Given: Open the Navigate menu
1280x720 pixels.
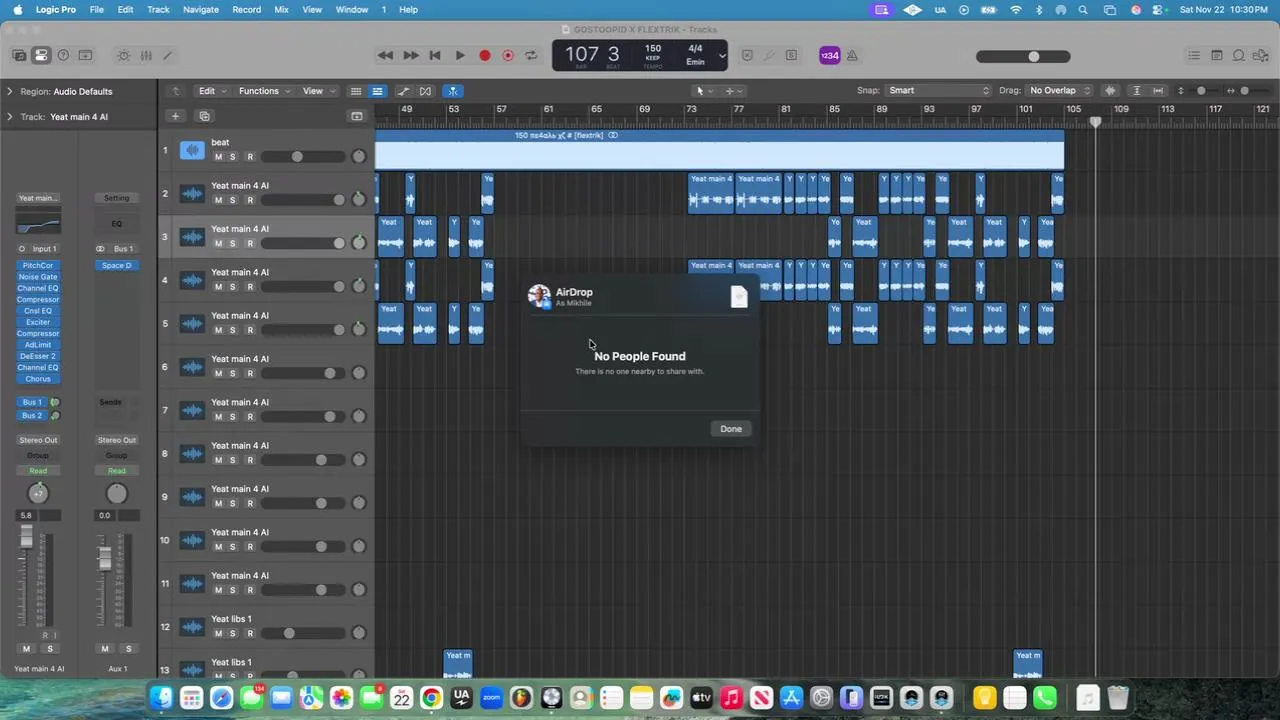Looking at the screenshot, I should click(201, 9).
